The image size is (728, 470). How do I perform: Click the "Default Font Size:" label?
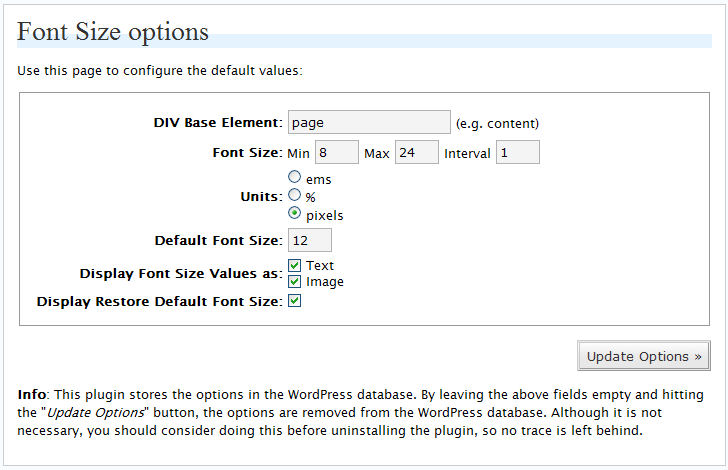[218, 241]
